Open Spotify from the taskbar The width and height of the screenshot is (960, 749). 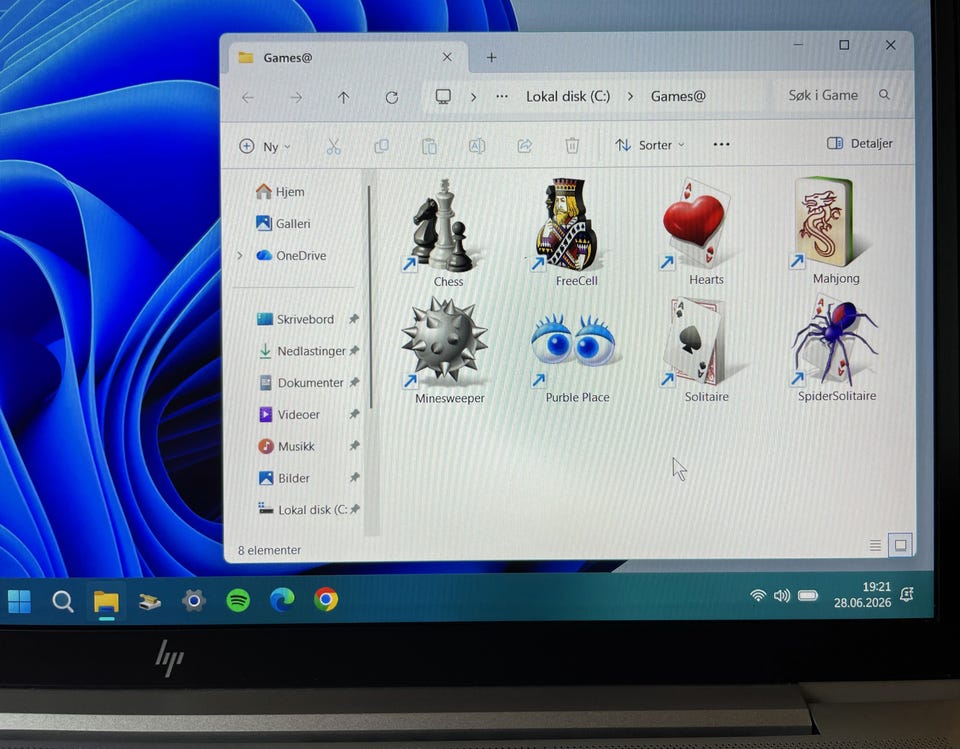pyautogui.click(x=238, y=600)
